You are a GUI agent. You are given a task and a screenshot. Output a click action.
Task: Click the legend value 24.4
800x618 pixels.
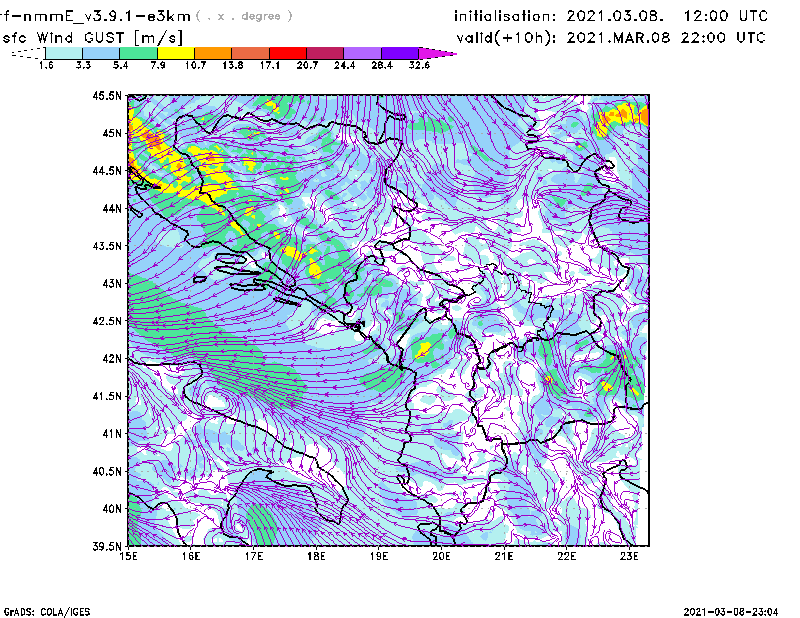[x=344, y=65]
